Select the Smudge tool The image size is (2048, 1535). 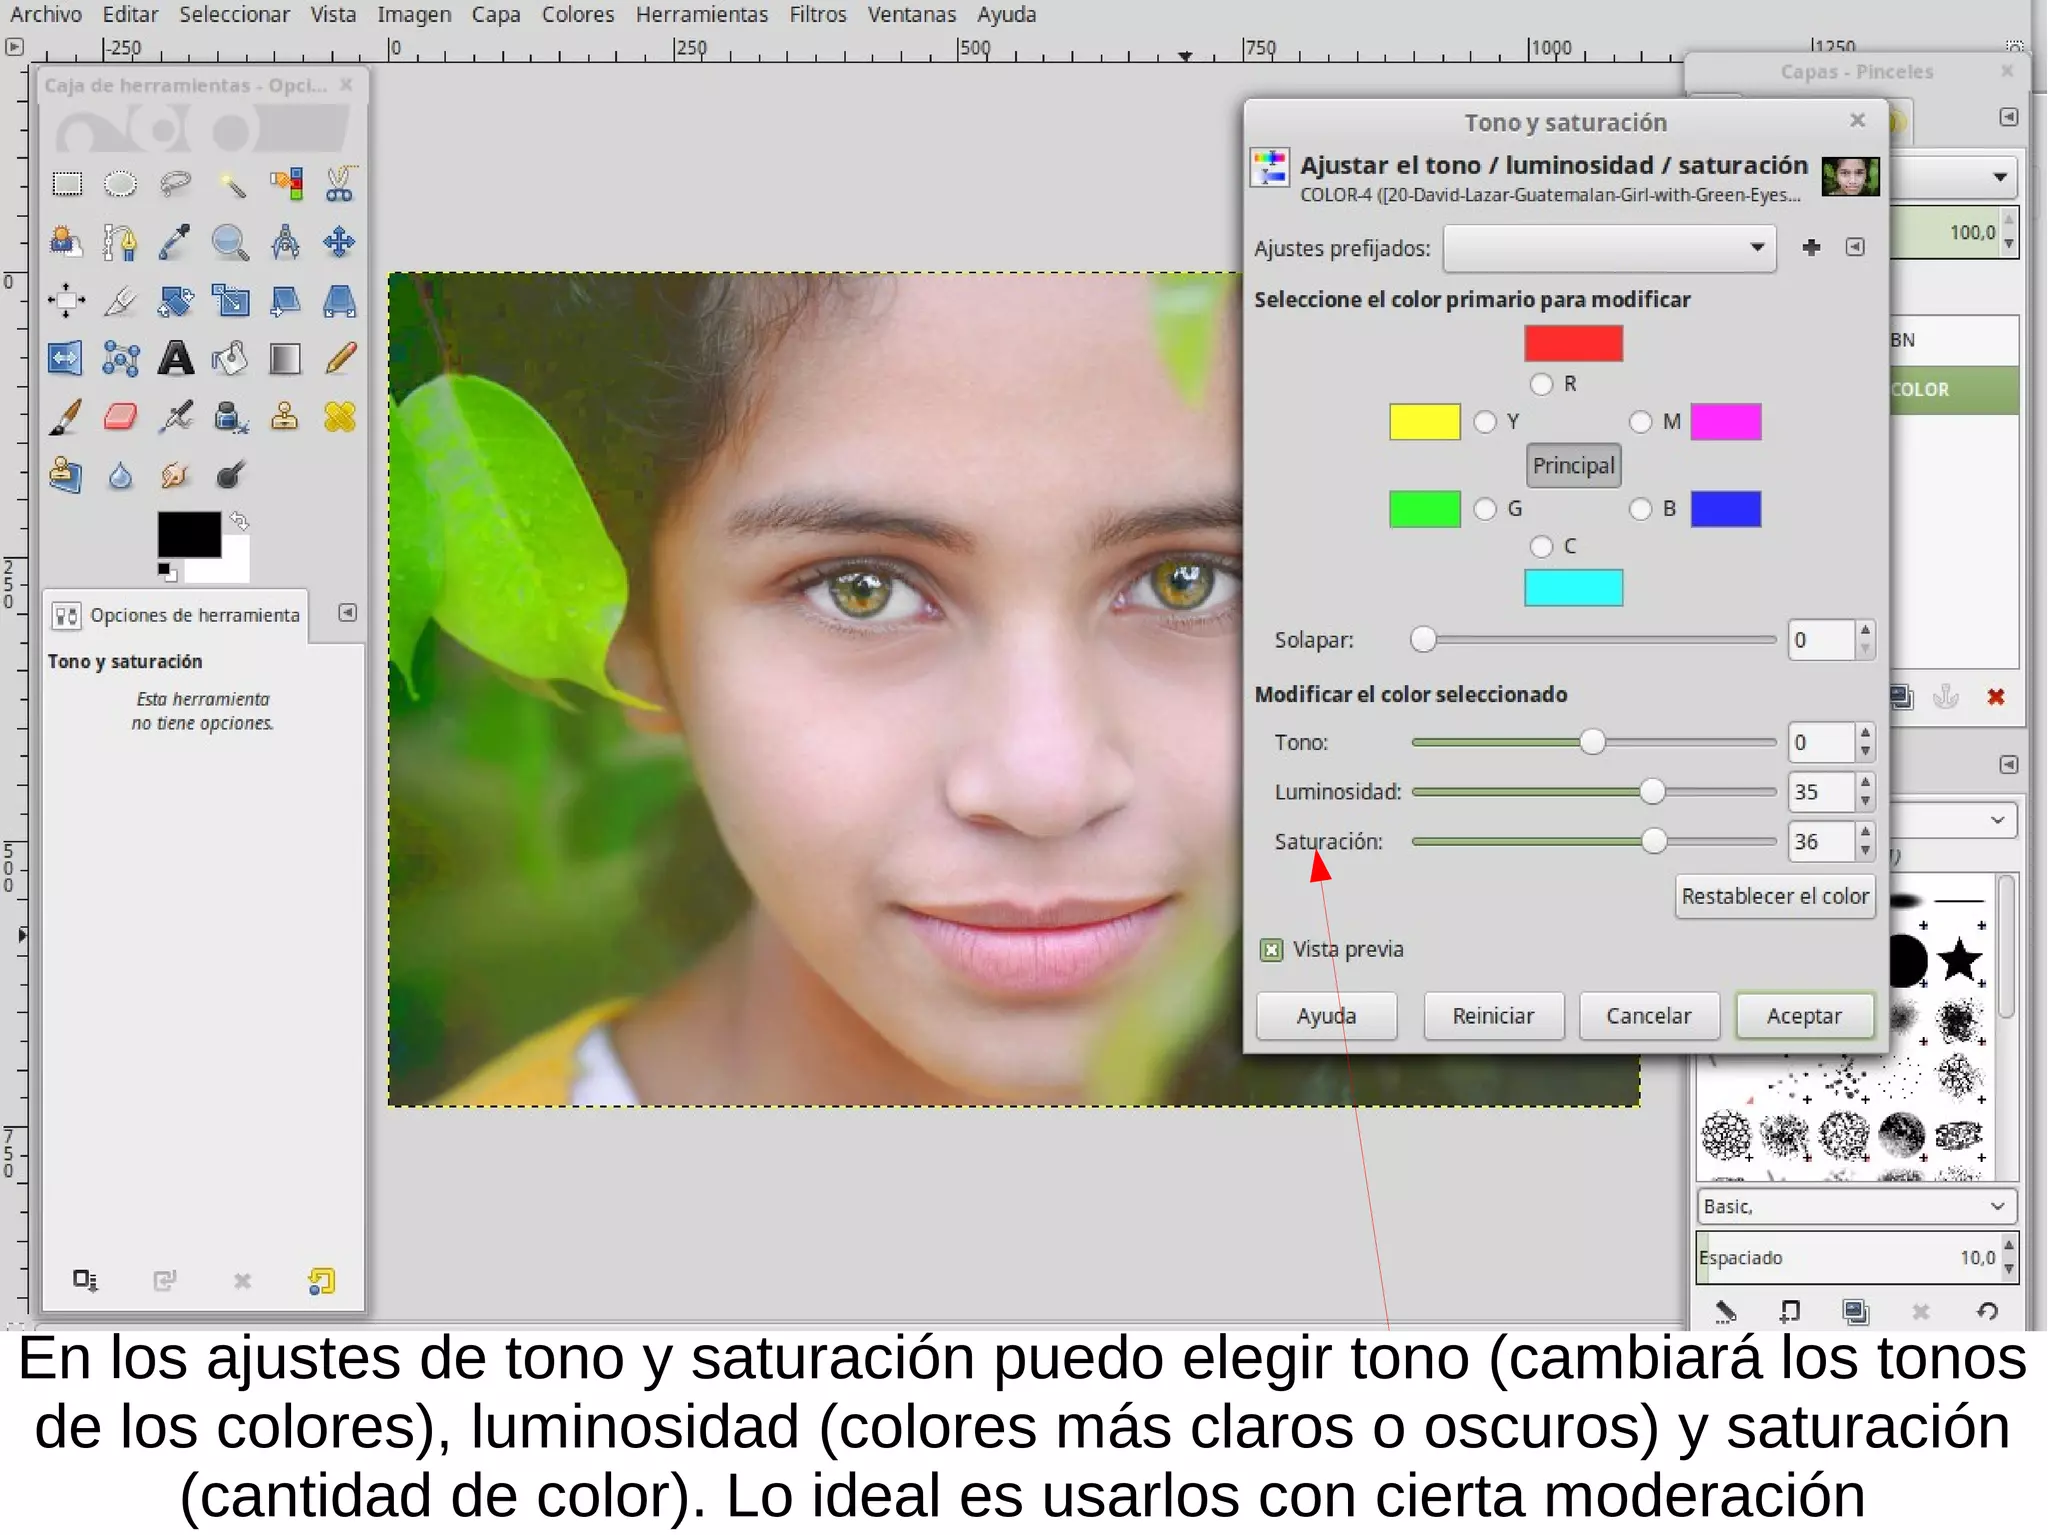[x=176, y=474]
